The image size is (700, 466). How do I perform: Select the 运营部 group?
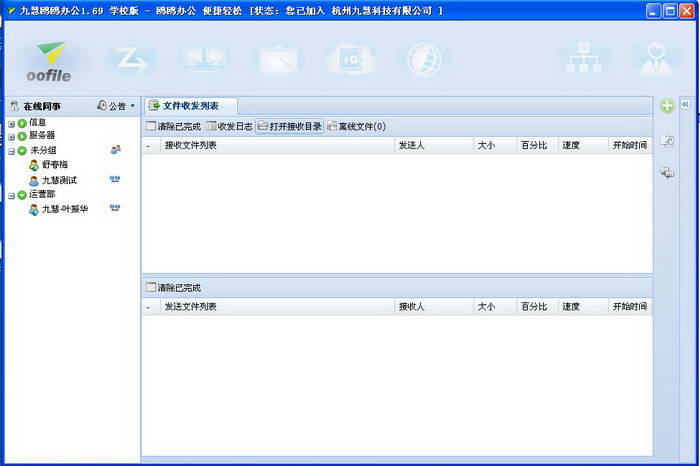(x=42, y=194)
